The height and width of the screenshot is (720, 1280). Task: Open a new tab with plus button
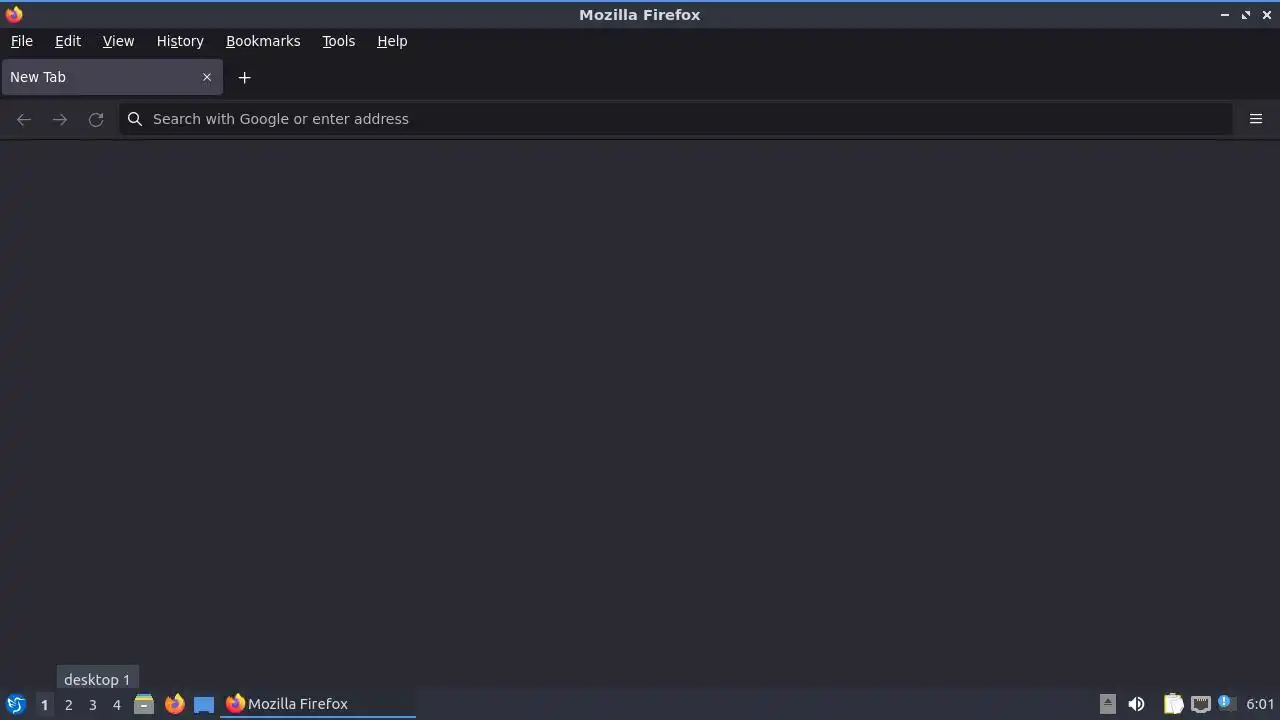coord(244,77)
